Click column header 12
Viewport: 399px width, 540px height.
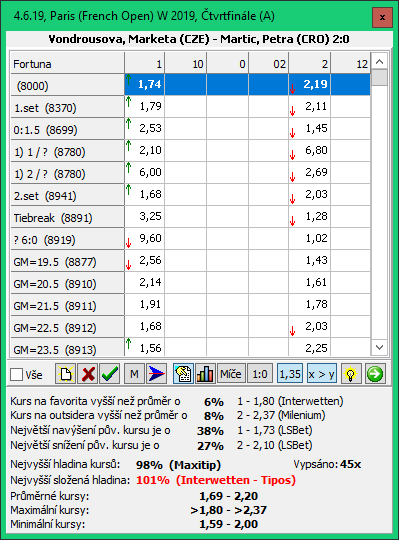(x=350, y=63)
